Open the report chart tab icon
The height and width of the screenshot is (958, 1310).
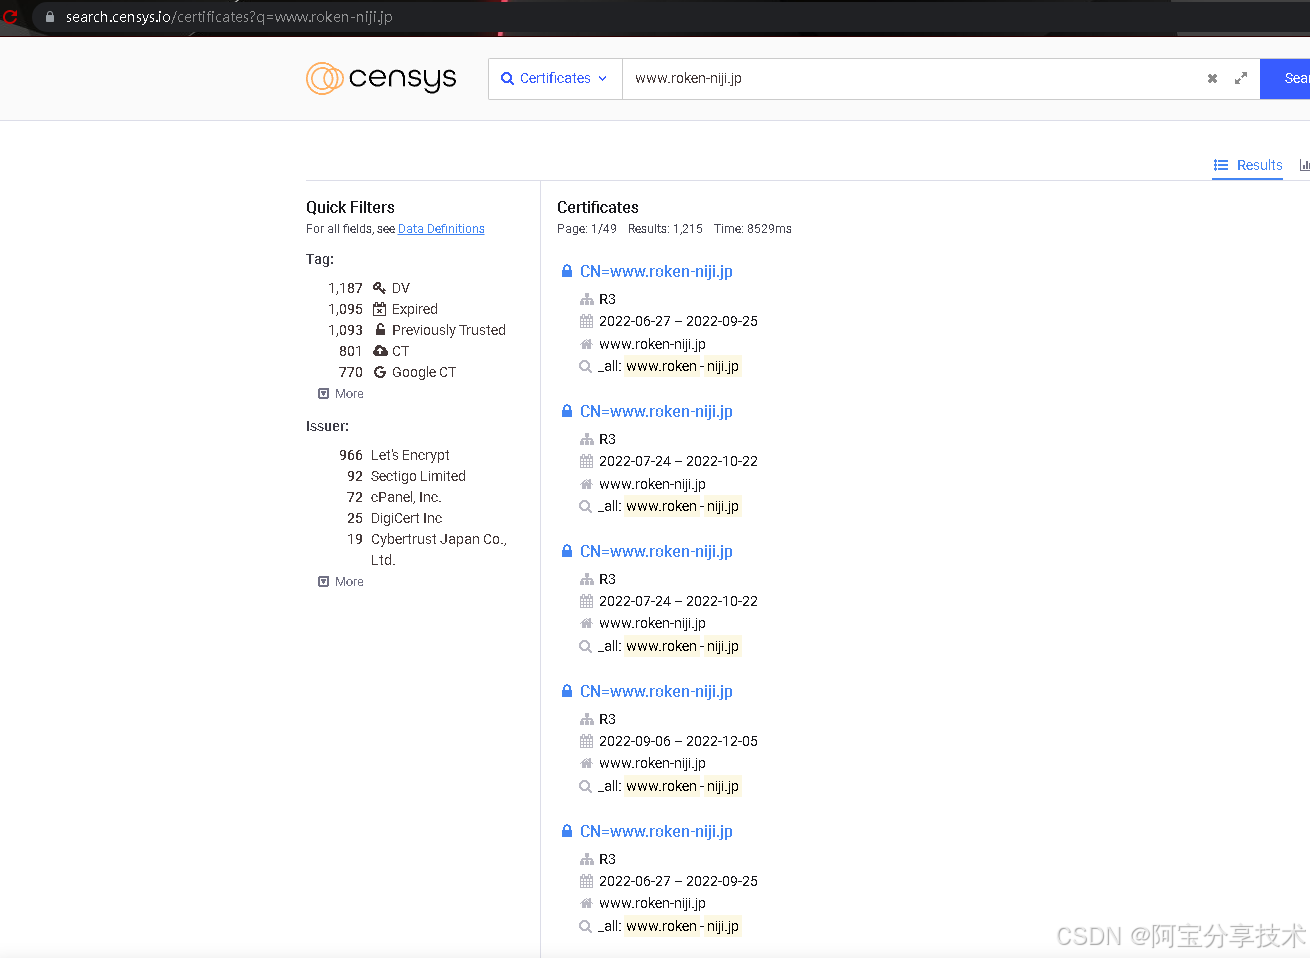point(1304,165)
